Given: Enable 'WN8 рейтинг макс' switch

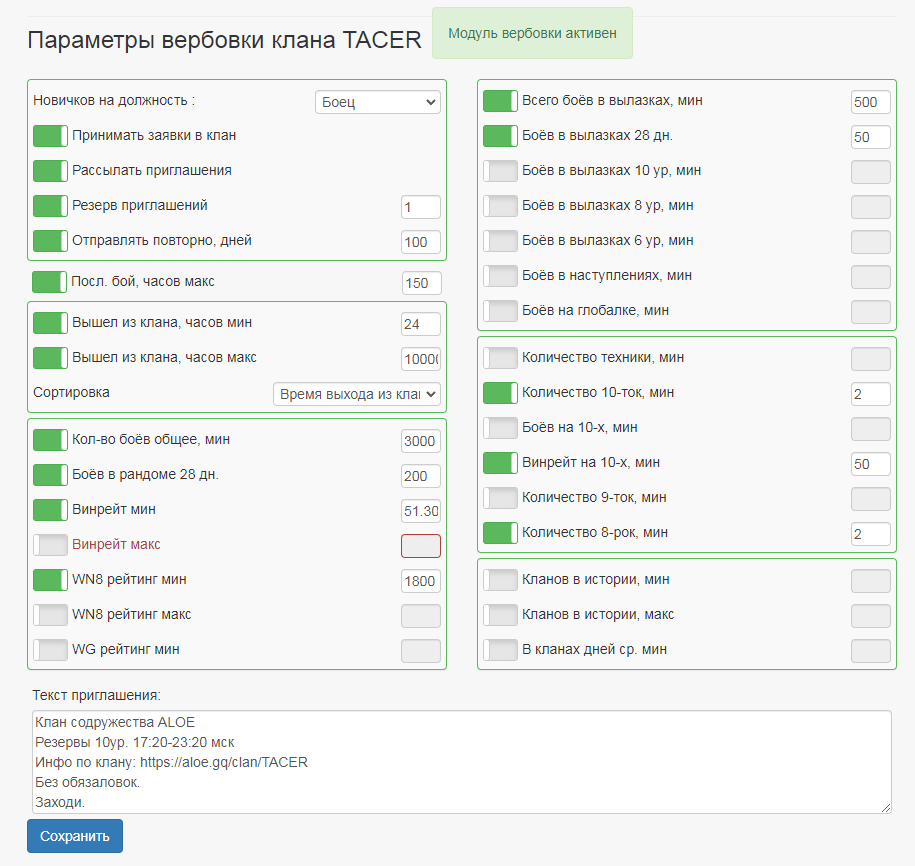Looking at the screenshot, I should tap(50, 615).
